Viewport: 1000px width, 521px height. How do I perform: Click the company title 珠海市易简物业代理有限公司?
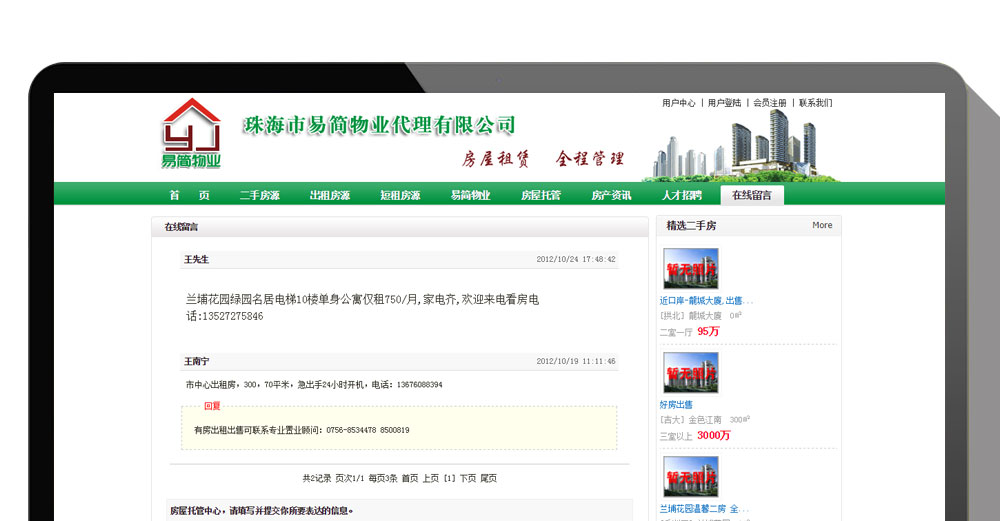pyautogui.click(x=379, y=126)
